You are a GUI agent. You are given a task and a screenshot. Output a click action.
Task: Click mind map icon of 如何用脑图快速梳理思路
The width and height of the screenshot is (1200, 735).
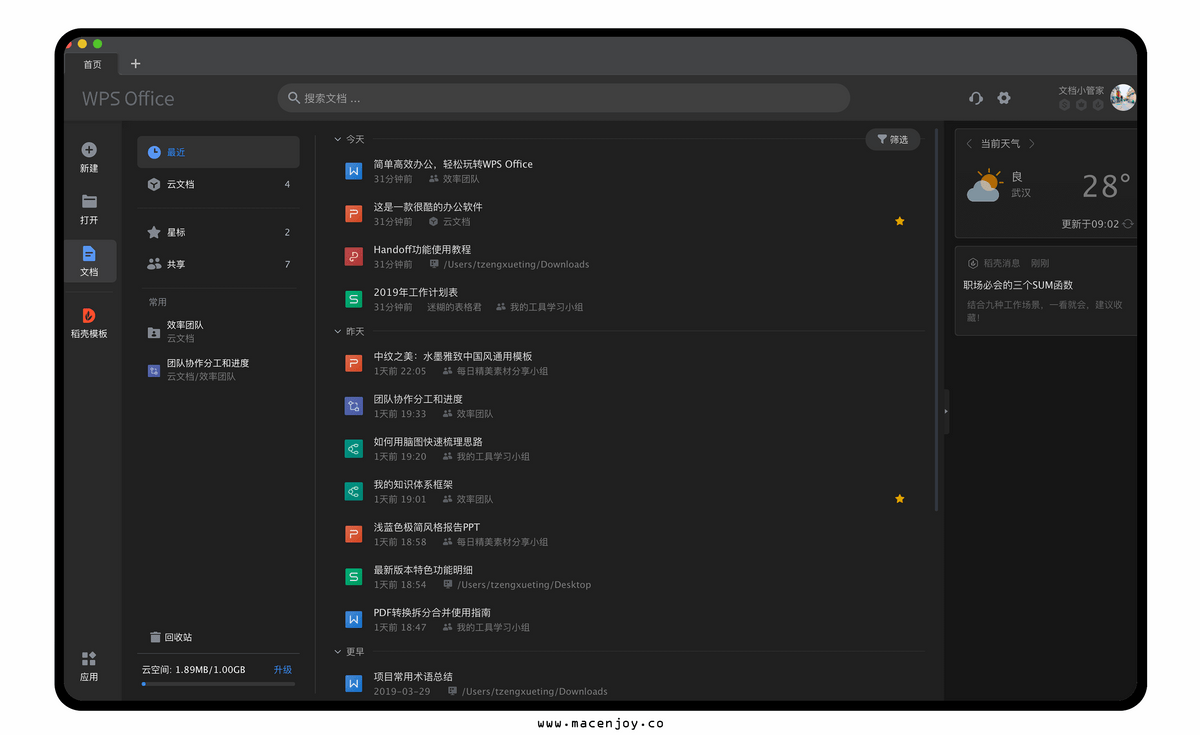(x=353, y=449)
